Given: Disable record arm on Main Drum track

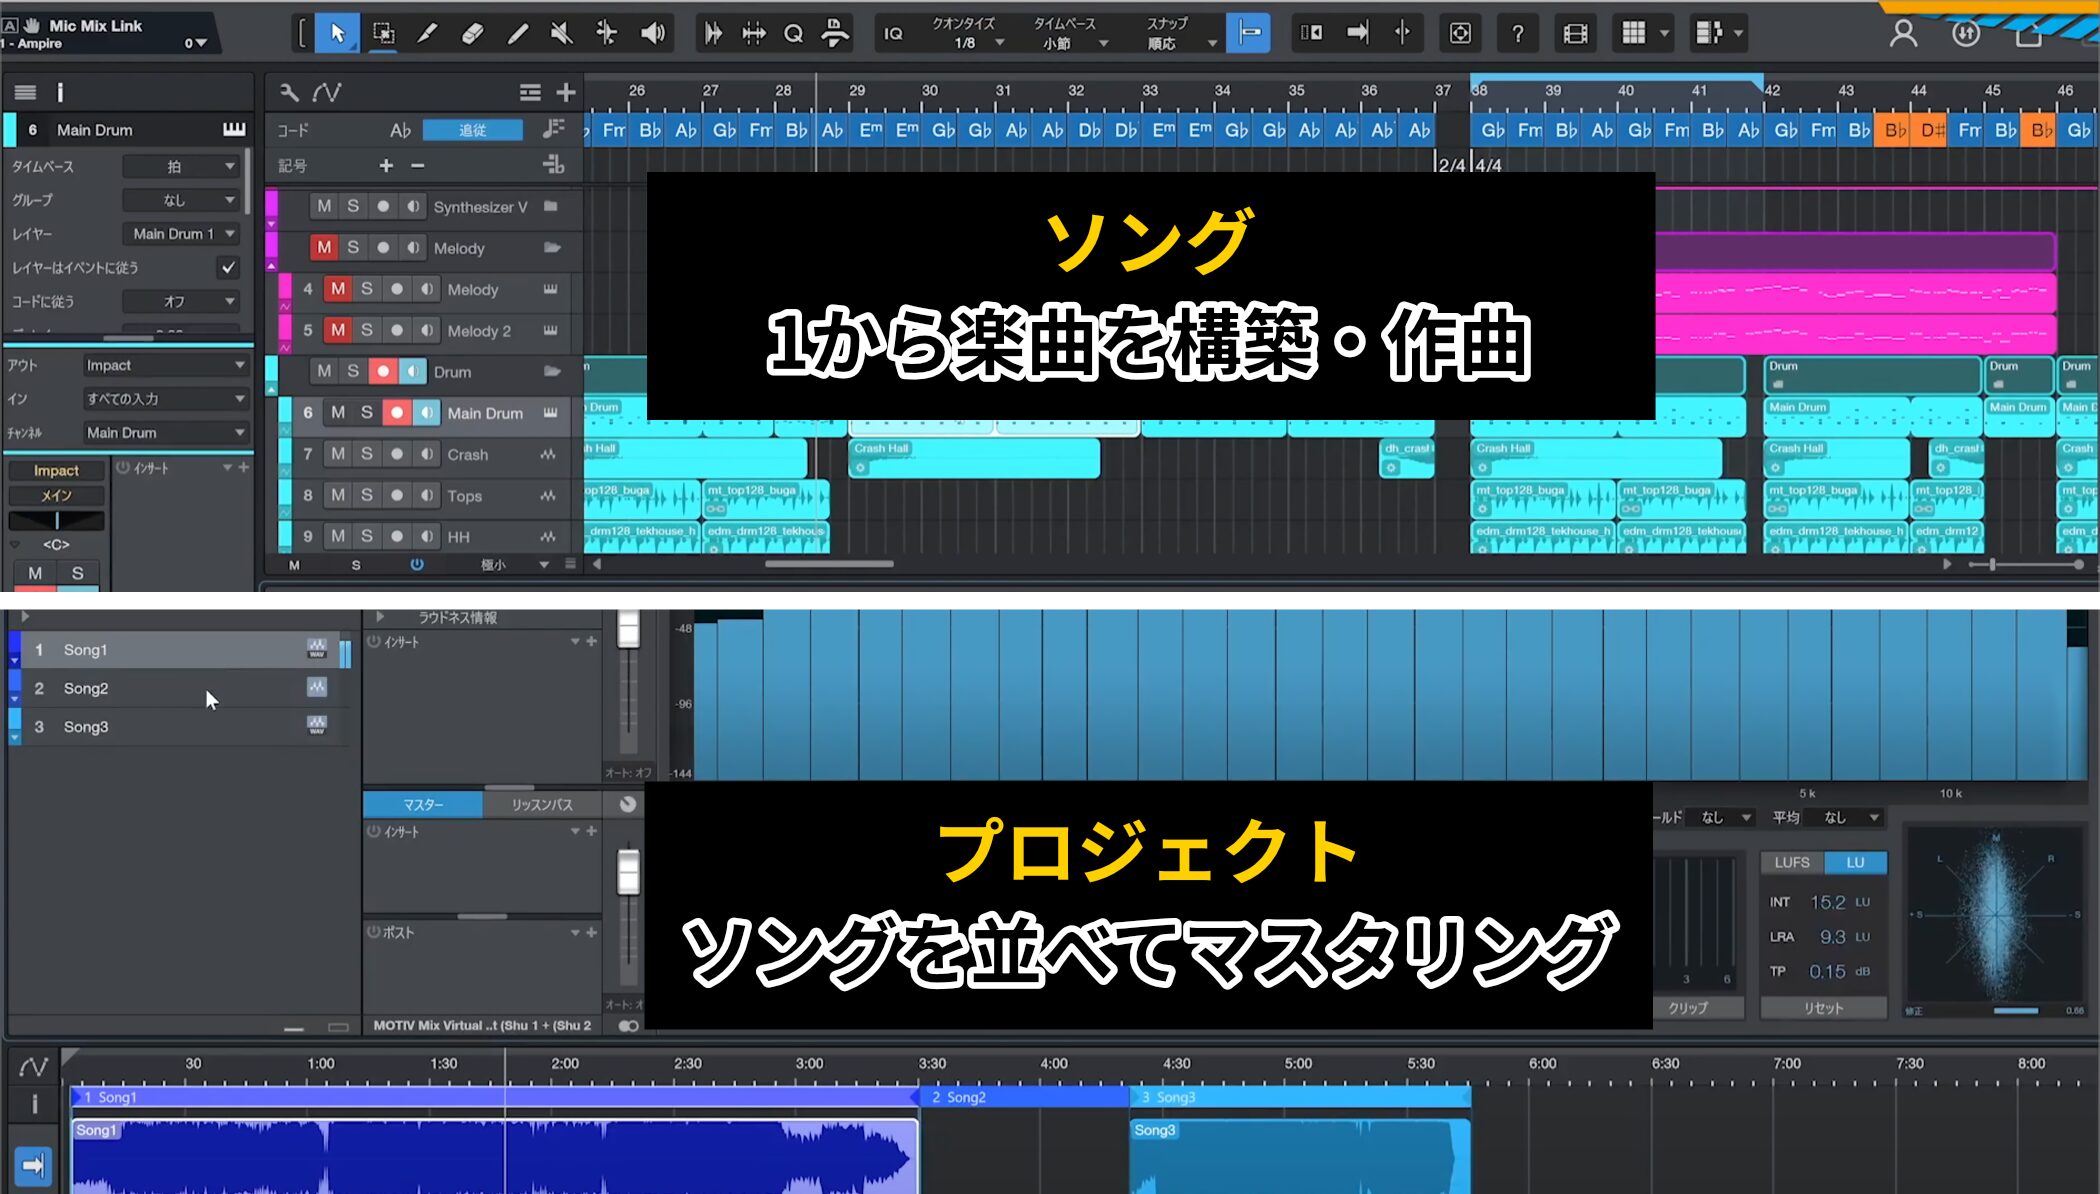Looking at the screenshot, I should (x=397, y=413).
